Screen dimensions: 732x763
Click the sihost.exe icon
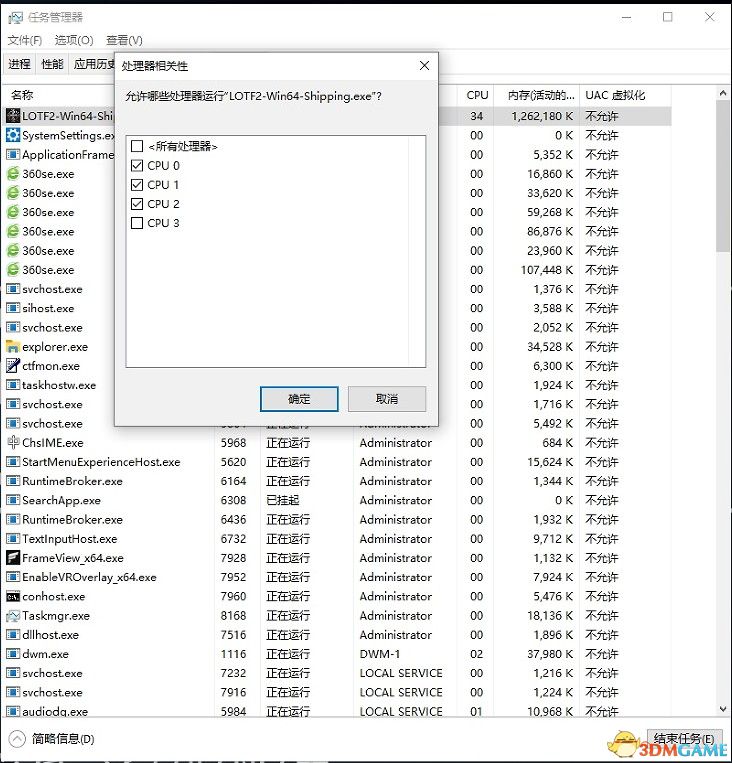pos(13,308)
